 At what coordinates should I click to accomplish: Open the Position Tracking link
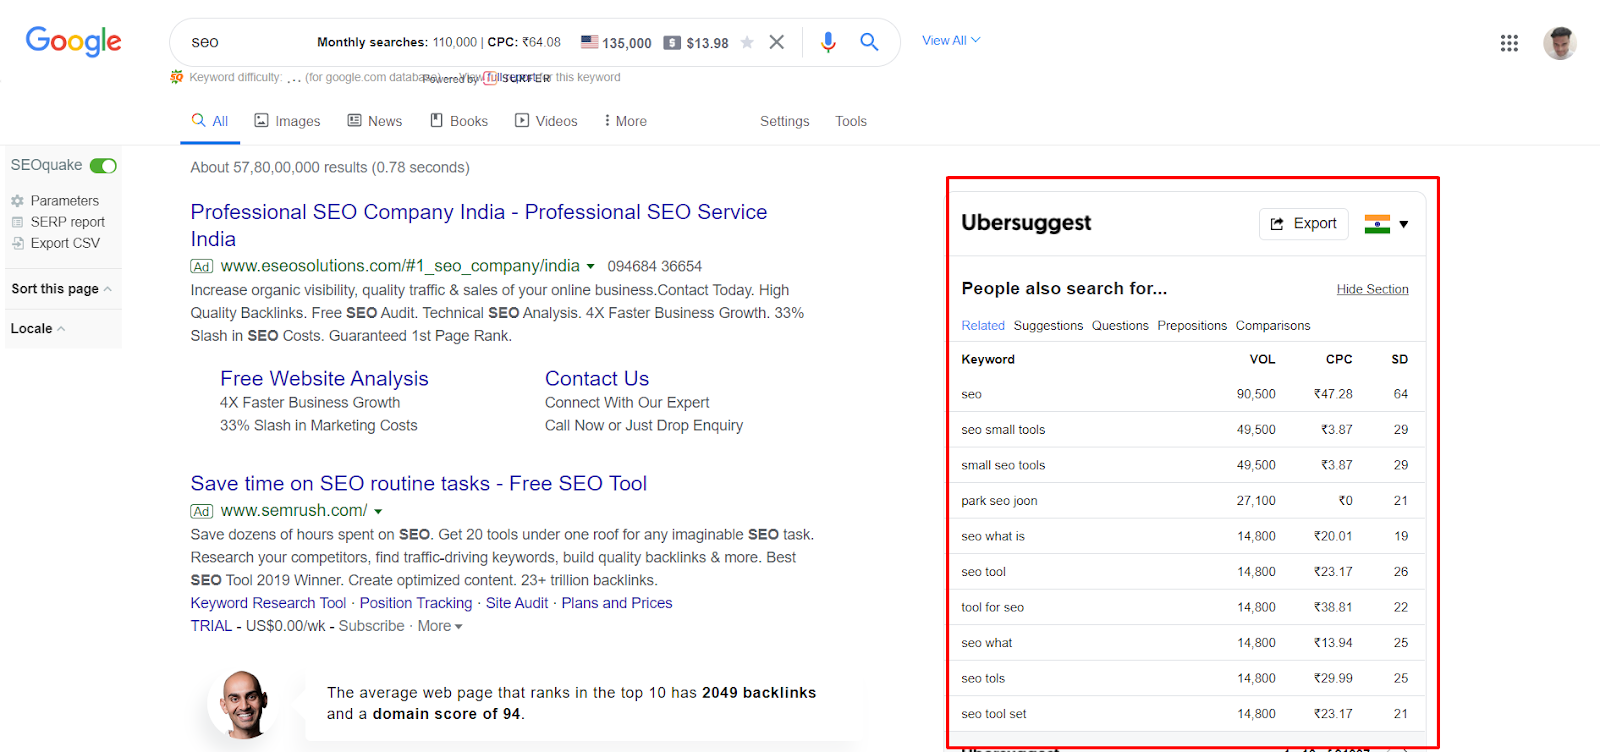click(x=416, y=604)
